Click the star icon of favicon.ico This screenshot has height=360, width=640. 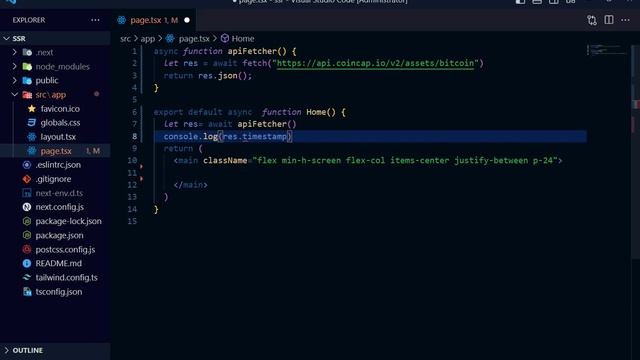32,109
